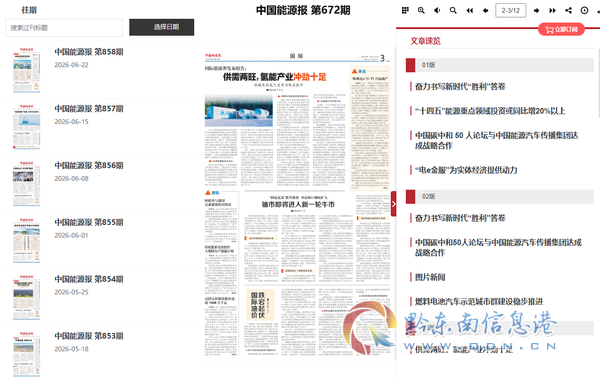Go to the previous page arrow
The height and width of the screenshot is (378, 600).
click(x=486, y=10)
